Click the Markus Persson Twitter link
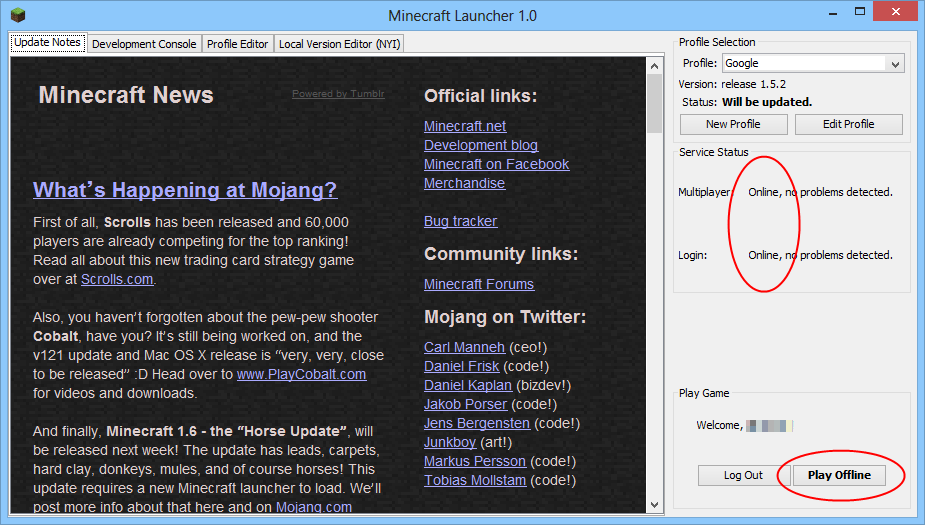Screen dimensions: 925x525 pyautogui.click(x=474, y=461)
